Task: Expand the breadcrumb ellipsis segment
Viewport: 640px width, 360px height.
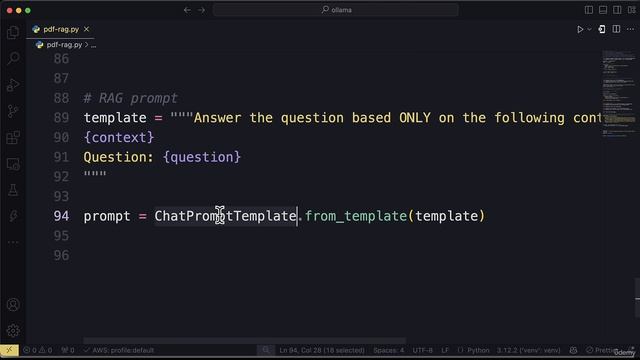Action: coord(93,45)
